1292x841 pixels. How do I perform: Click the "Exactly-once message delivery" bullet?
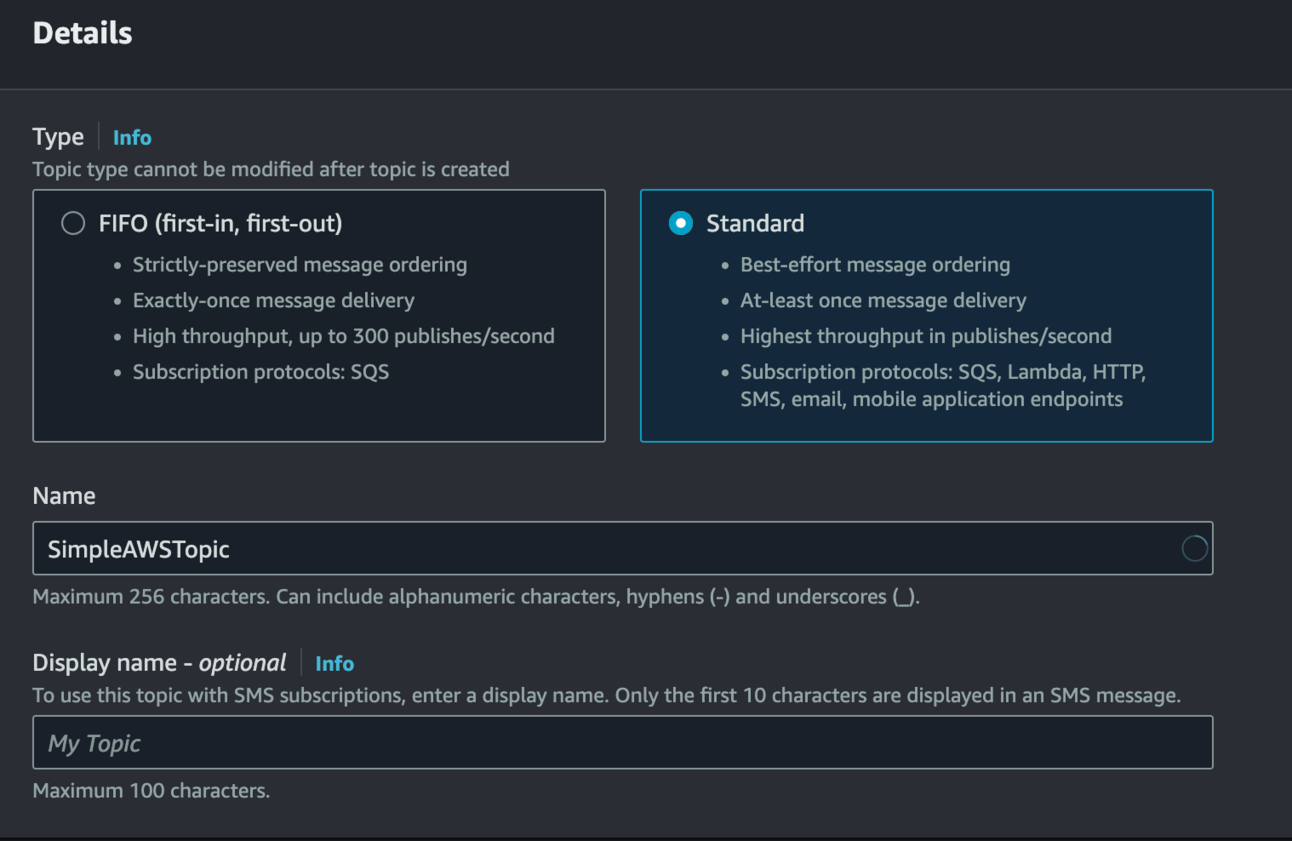[x=273, y=300]
